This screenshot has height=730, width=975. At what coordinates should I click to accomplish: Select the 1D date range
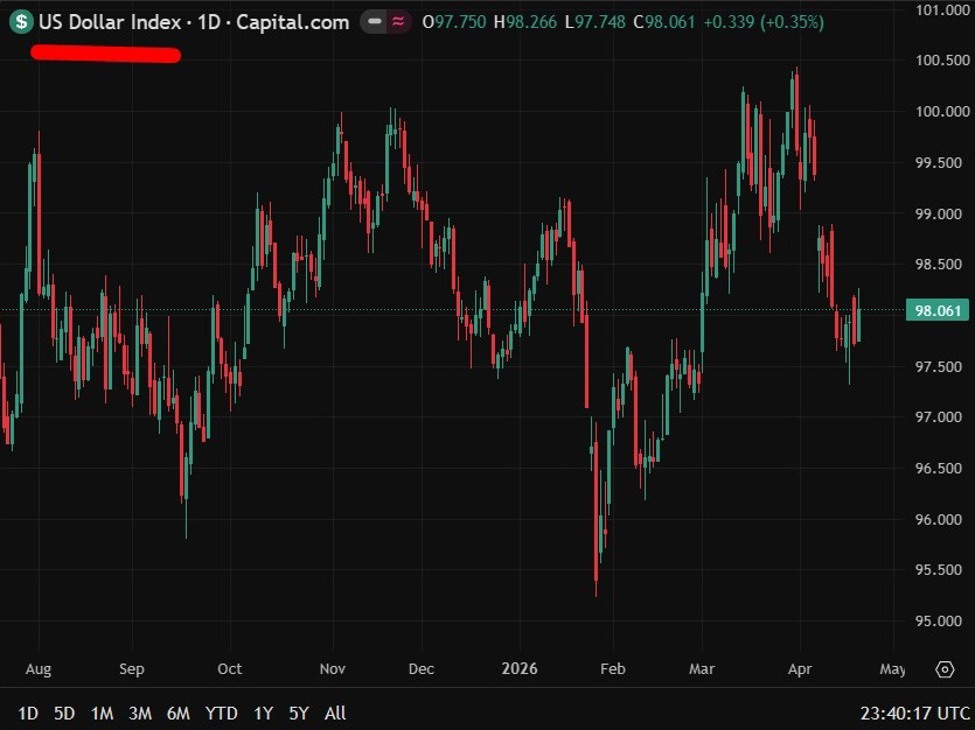tap(28, 713)
